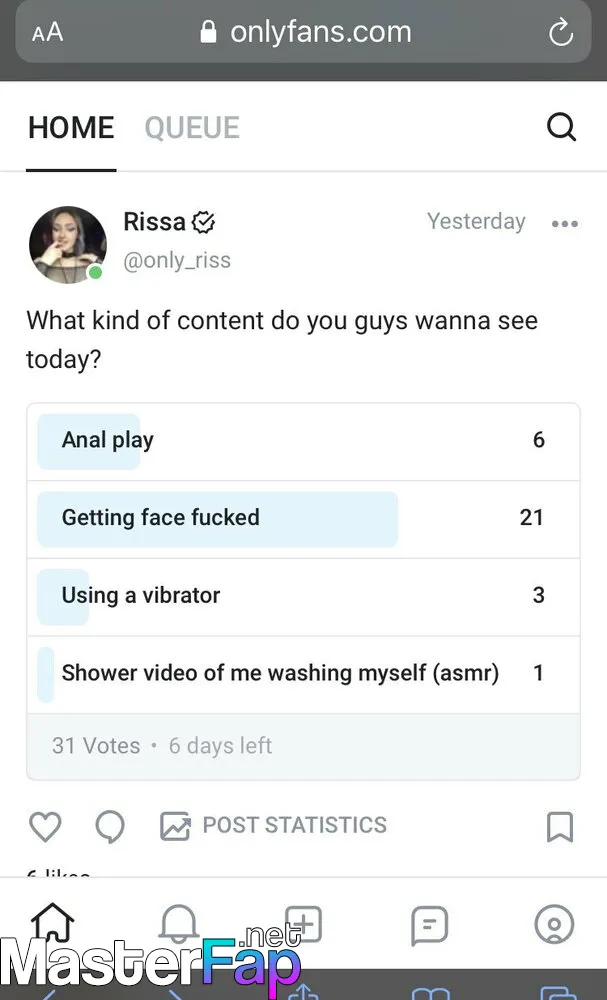Screen dimensions: 607x1000
Task: Open Rissa's profile picture thumbnail
Action: [x=68, y=244]
